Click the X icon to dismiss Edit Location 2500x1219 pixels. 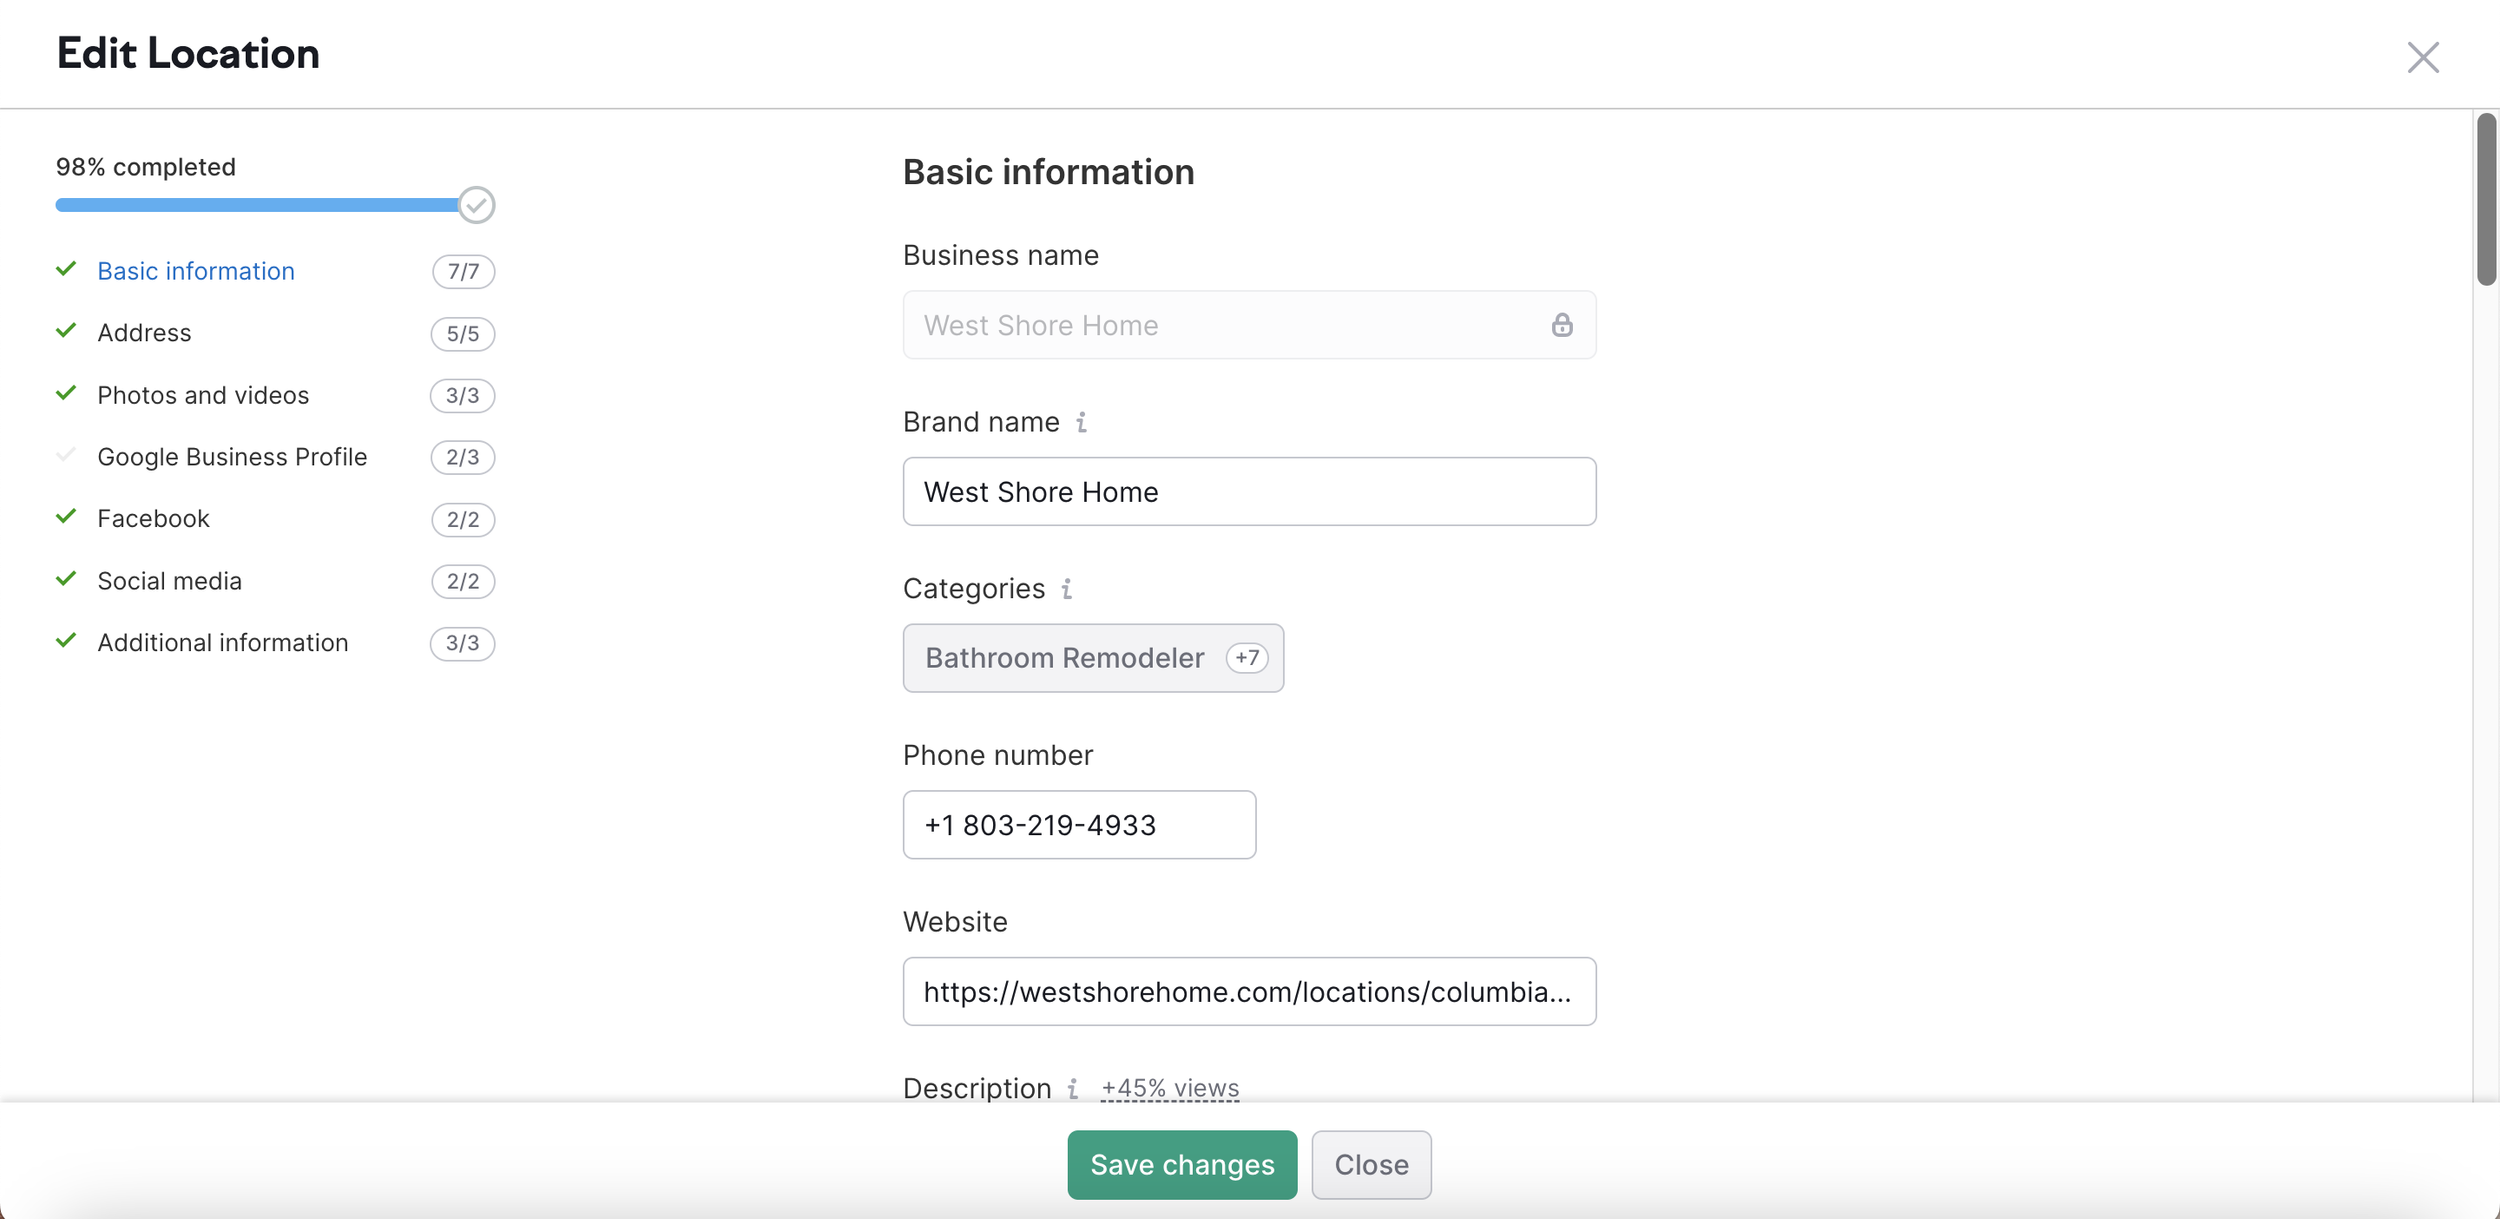tap(2422, 57)
